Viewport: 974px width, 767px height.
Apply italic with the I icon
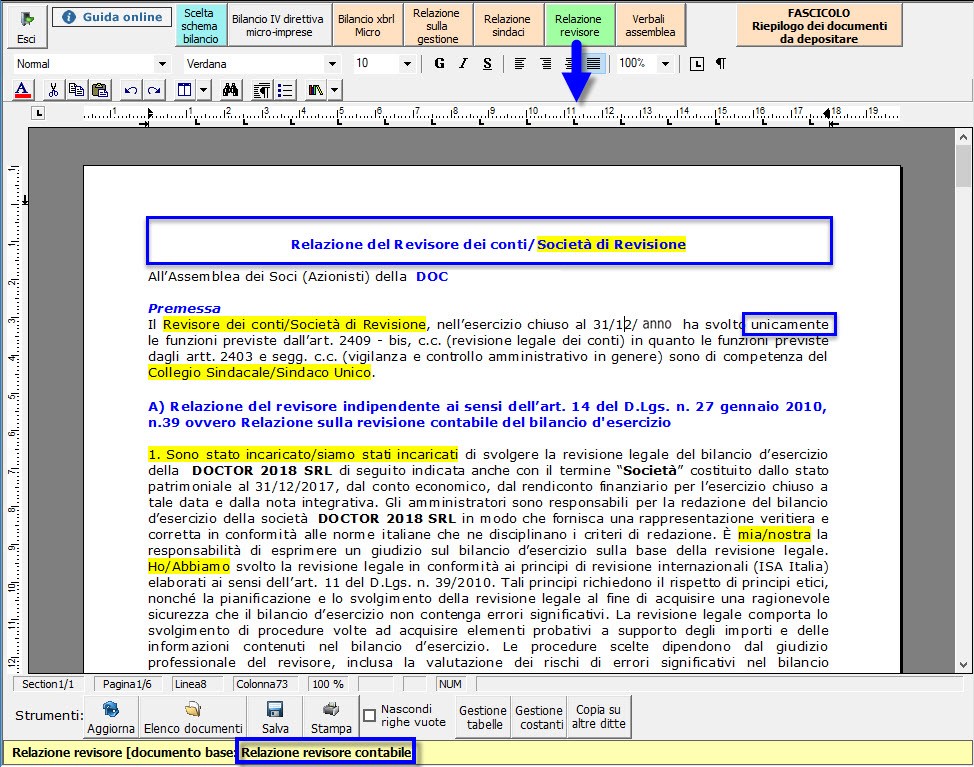(463, 63)
